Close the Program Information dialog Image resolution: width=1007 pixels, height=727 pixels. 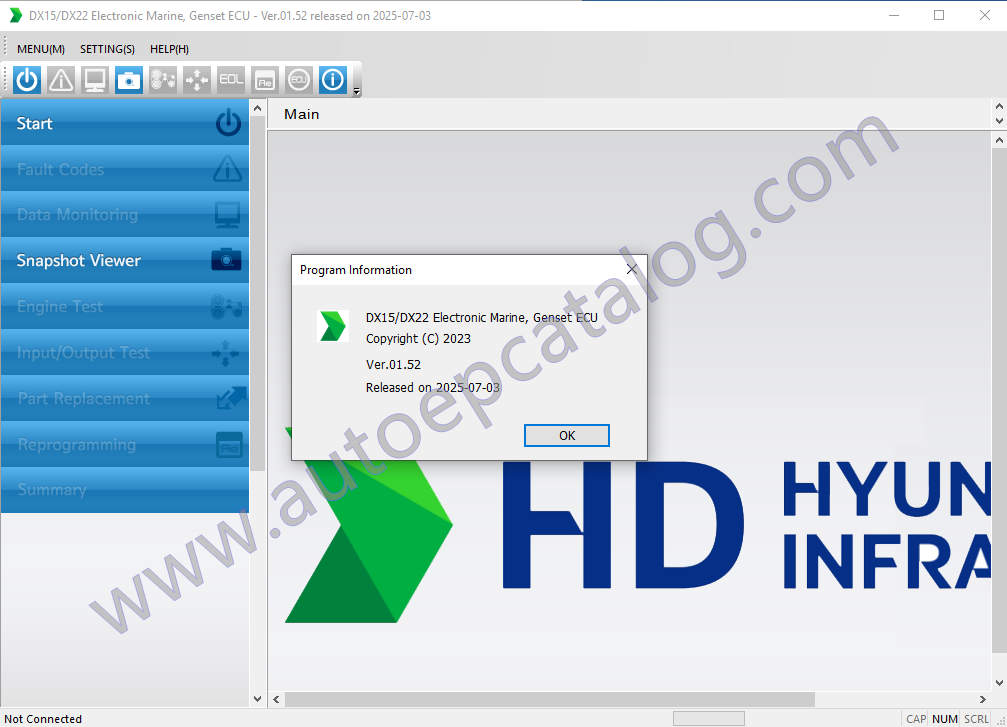(x=631, y=269)
